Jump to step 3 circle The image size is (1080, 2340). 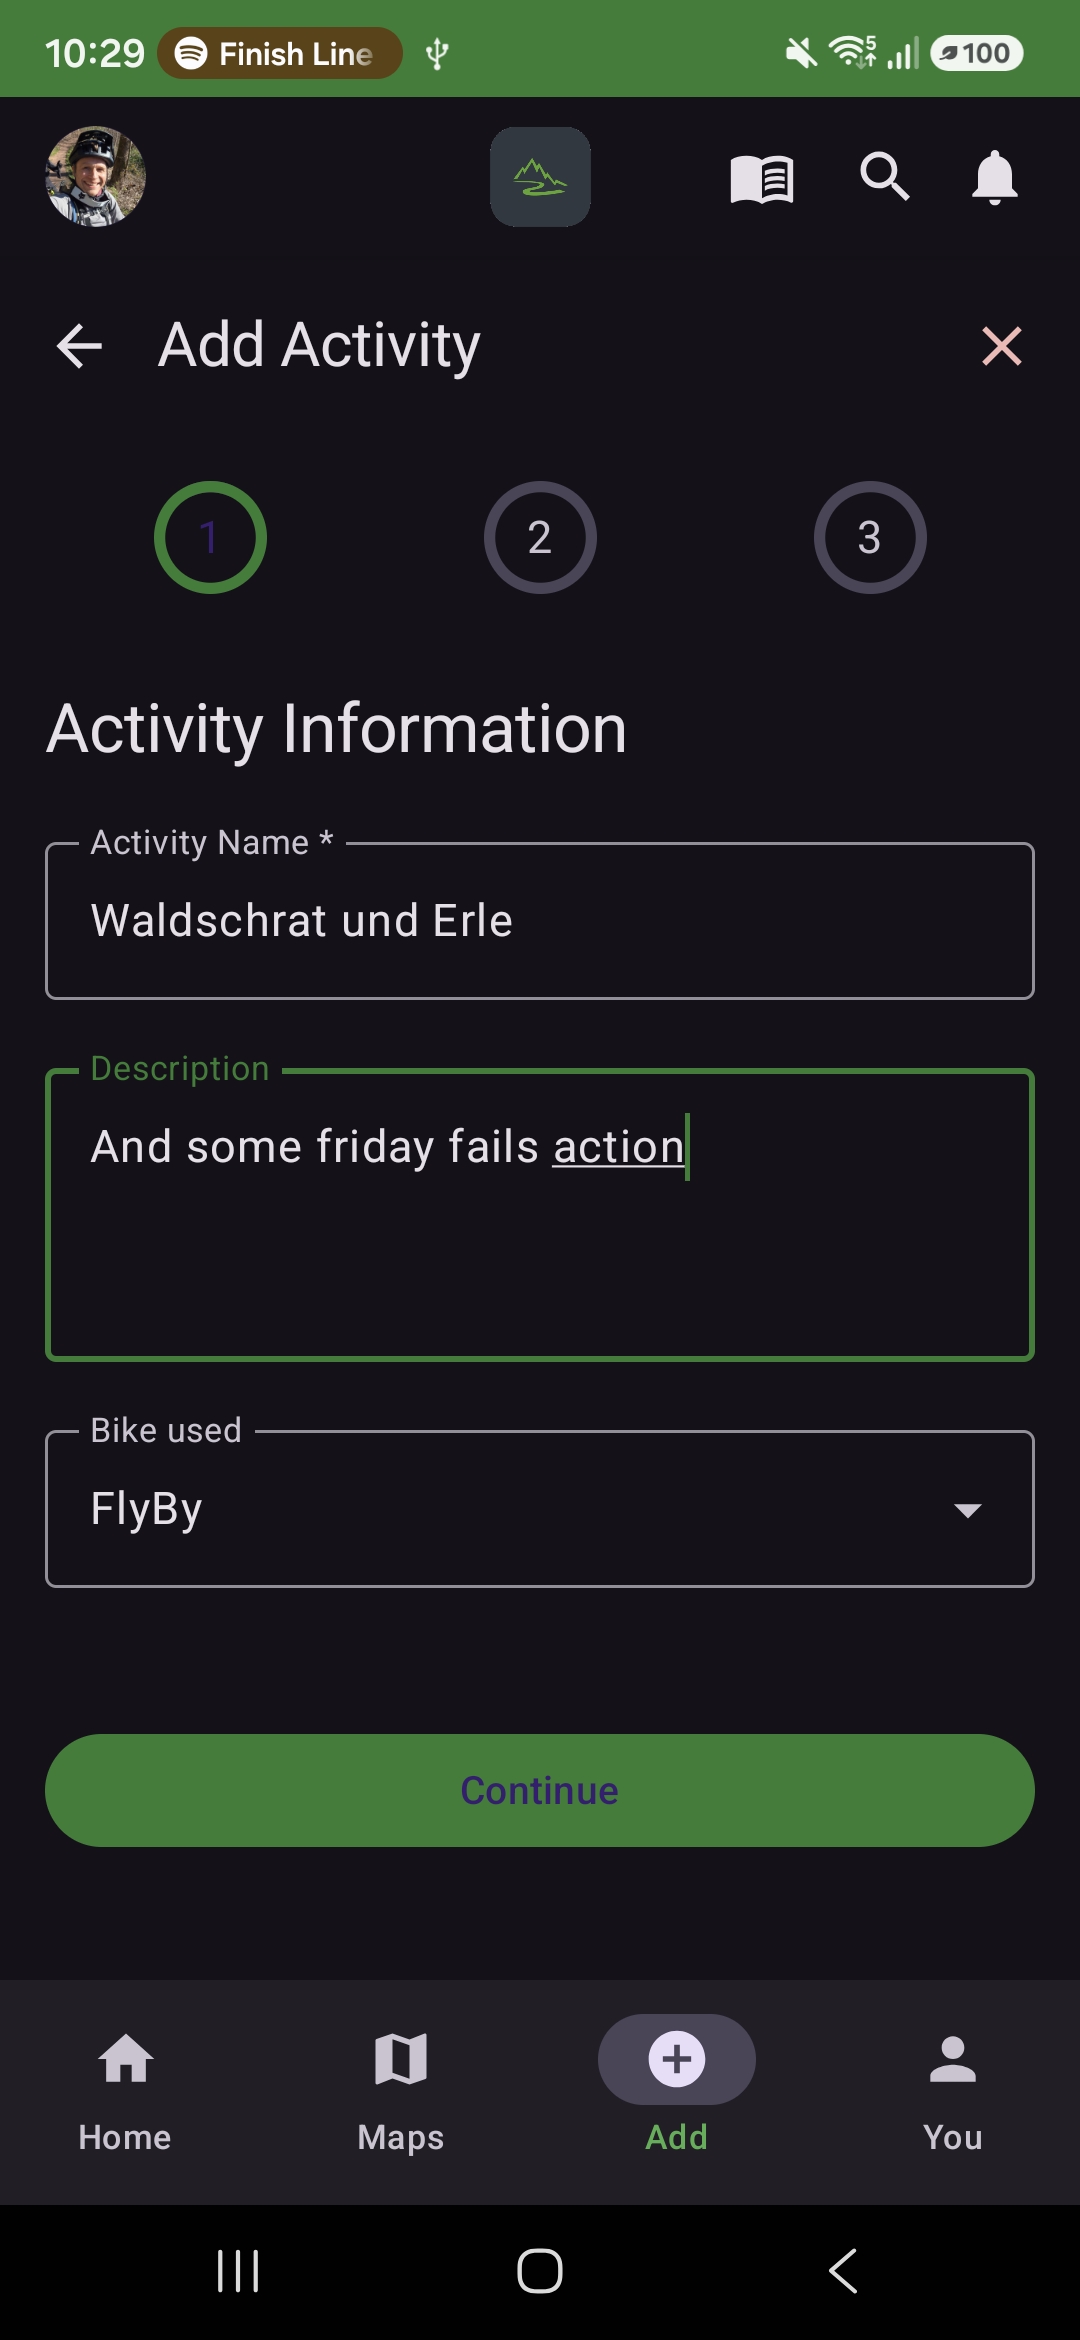870,538
